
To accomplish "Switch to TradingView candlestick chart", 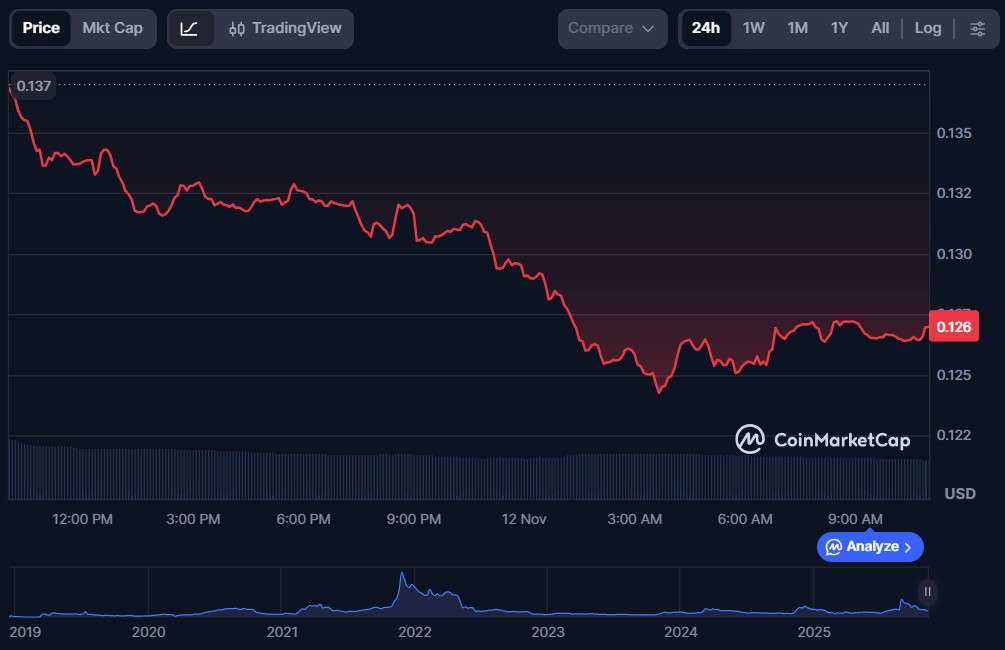I will click(x=285, y=29).
